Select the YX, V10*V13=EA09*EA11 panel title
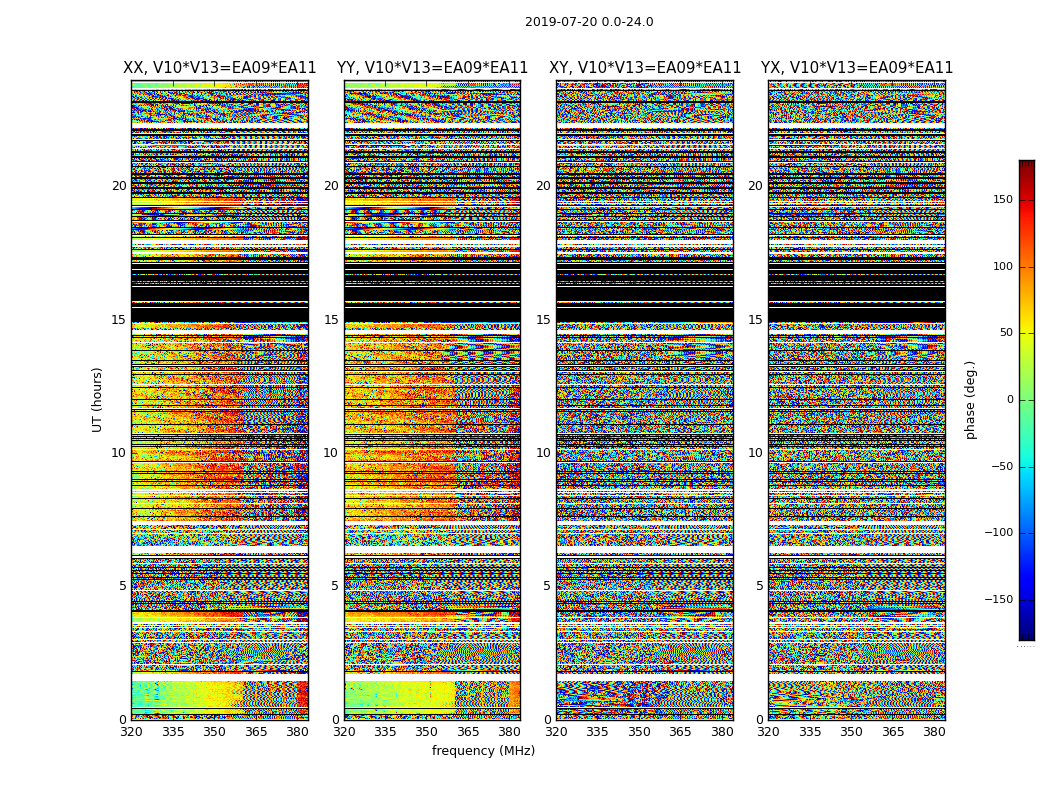Viewport: 1050px width, 800px height. tap(856, 68)
